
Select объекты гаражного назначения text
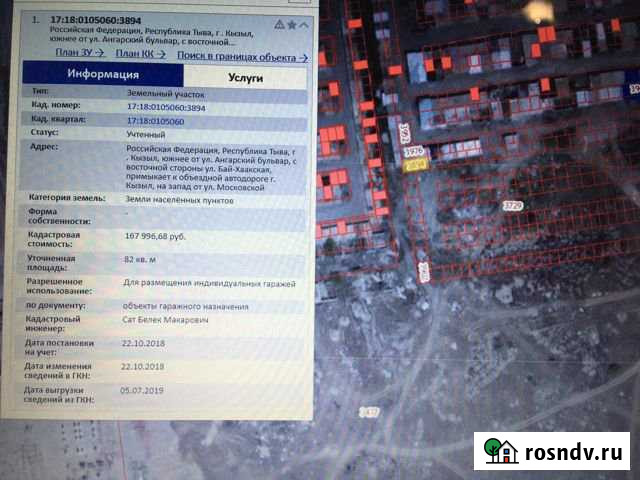[x=185, y=306]
